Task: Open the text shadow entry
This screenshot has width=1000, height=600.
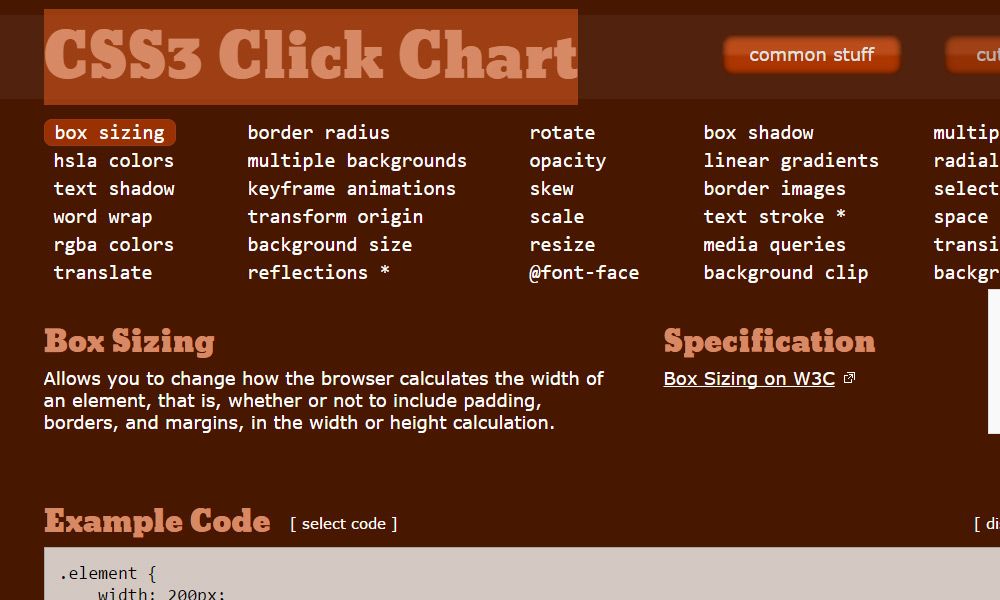Action: click(114, 188)
